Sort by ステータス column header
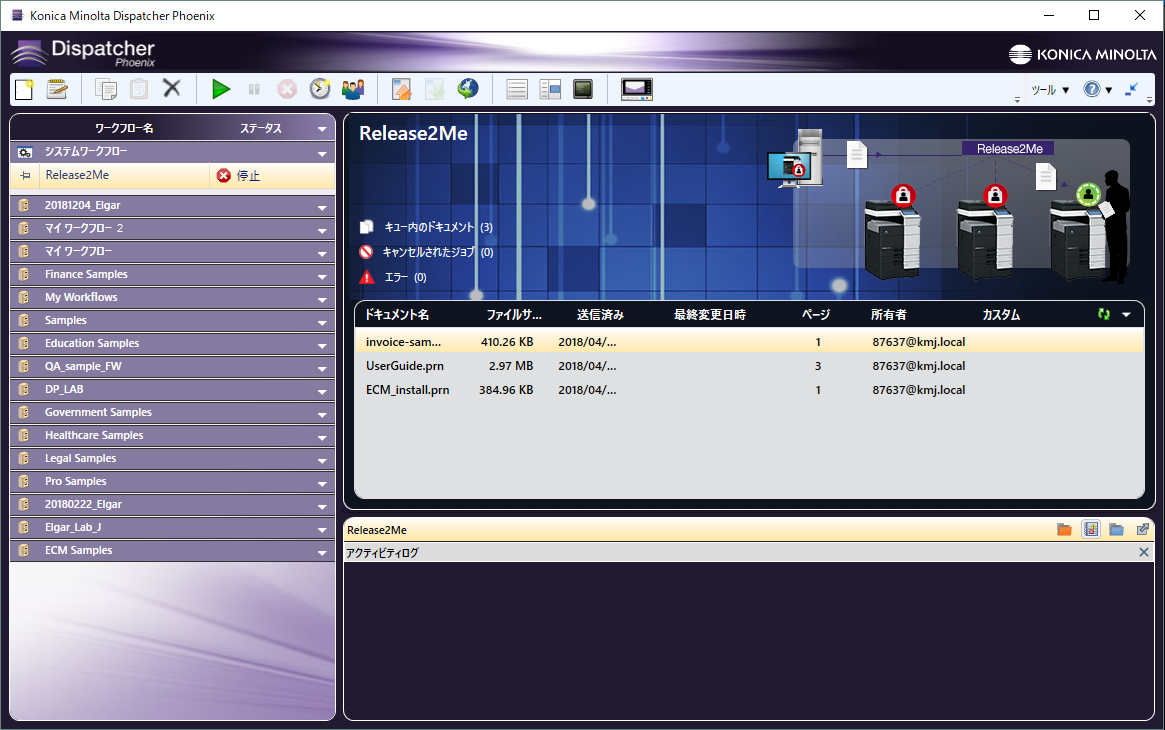Viewport: 1165px width, 730px height. [261, 128]
